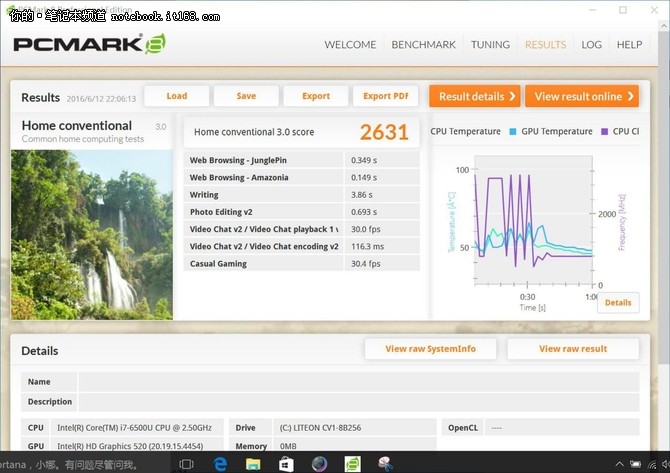The image size is (670, 473).
Task: Click the Description field in Details
Action: [x=359, y=402]
